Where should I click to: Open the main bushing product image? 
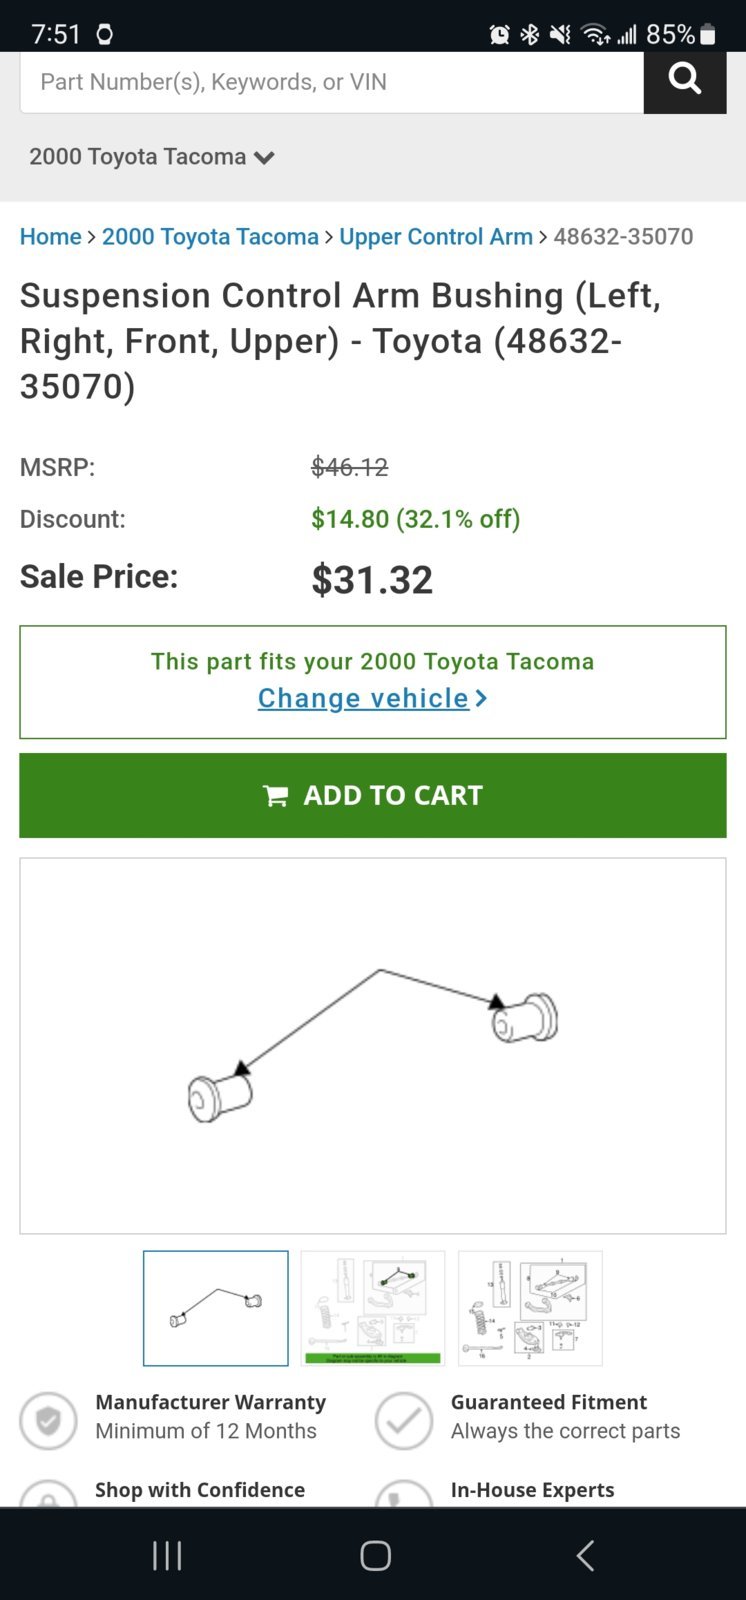click(x=373, y=1046)
